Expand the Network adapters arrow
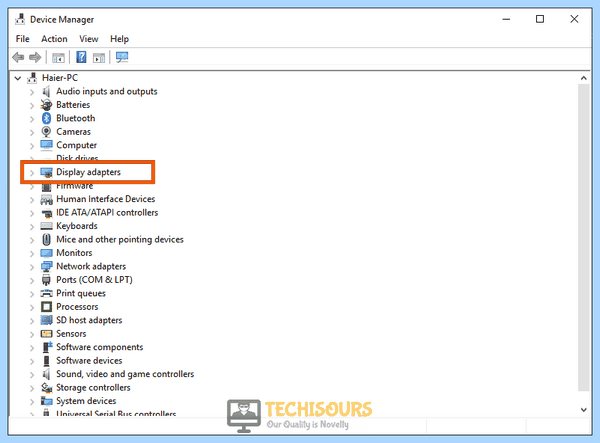 click(32, 267)
